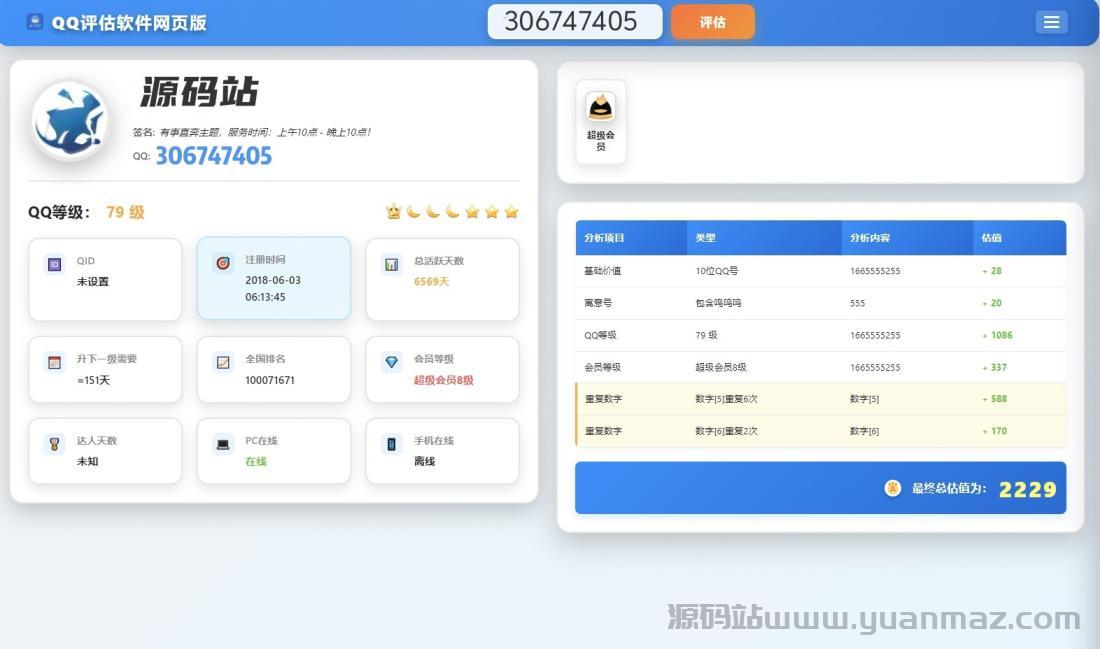Click the profile avatar image
Viewport: 1100px width, 649px height.
tap(70, 119)
